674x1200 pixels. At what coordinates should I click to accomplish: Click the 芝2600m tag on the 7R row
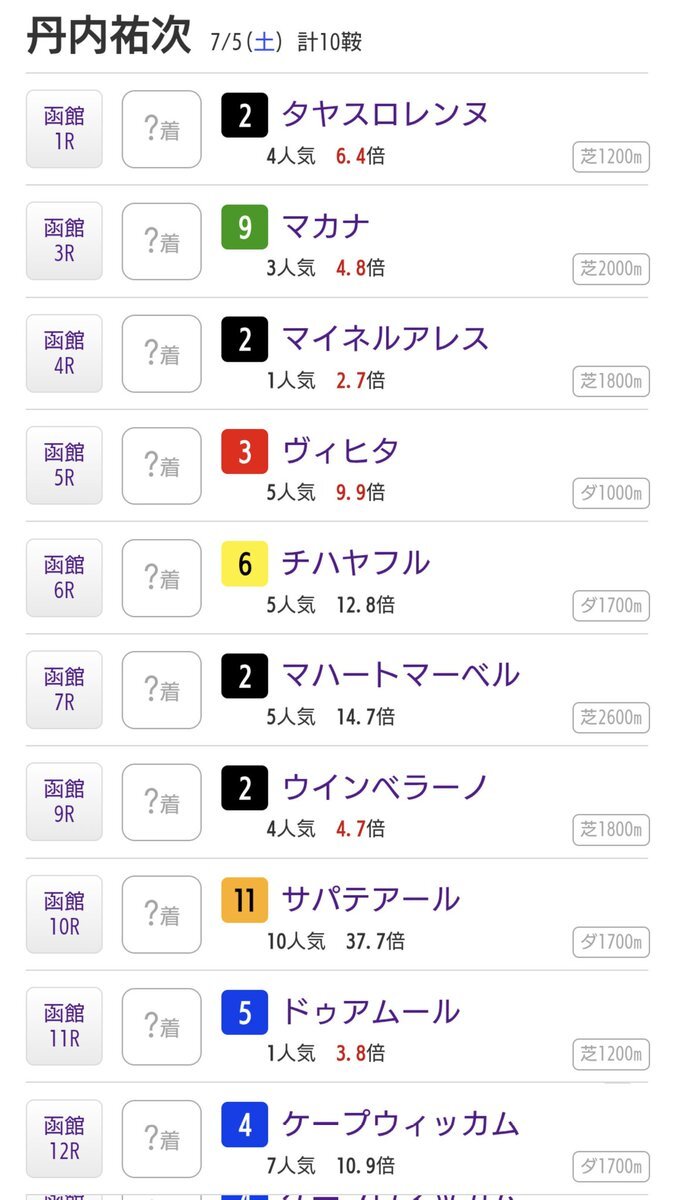click(612, 717)
